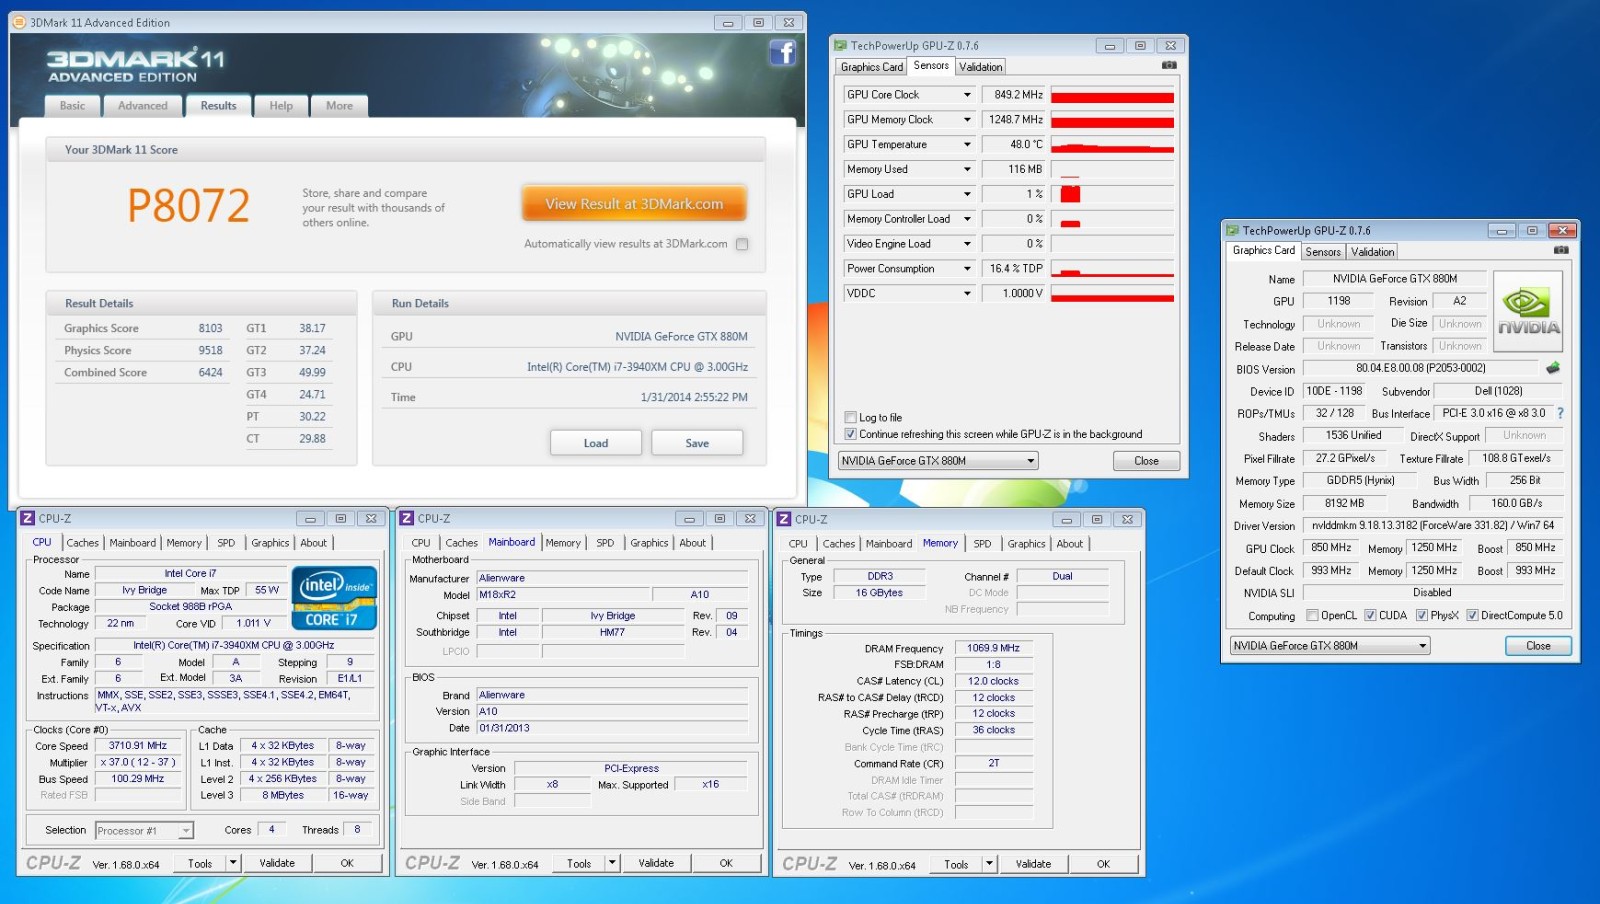Click View Result at 3DMark.com button

634,204
